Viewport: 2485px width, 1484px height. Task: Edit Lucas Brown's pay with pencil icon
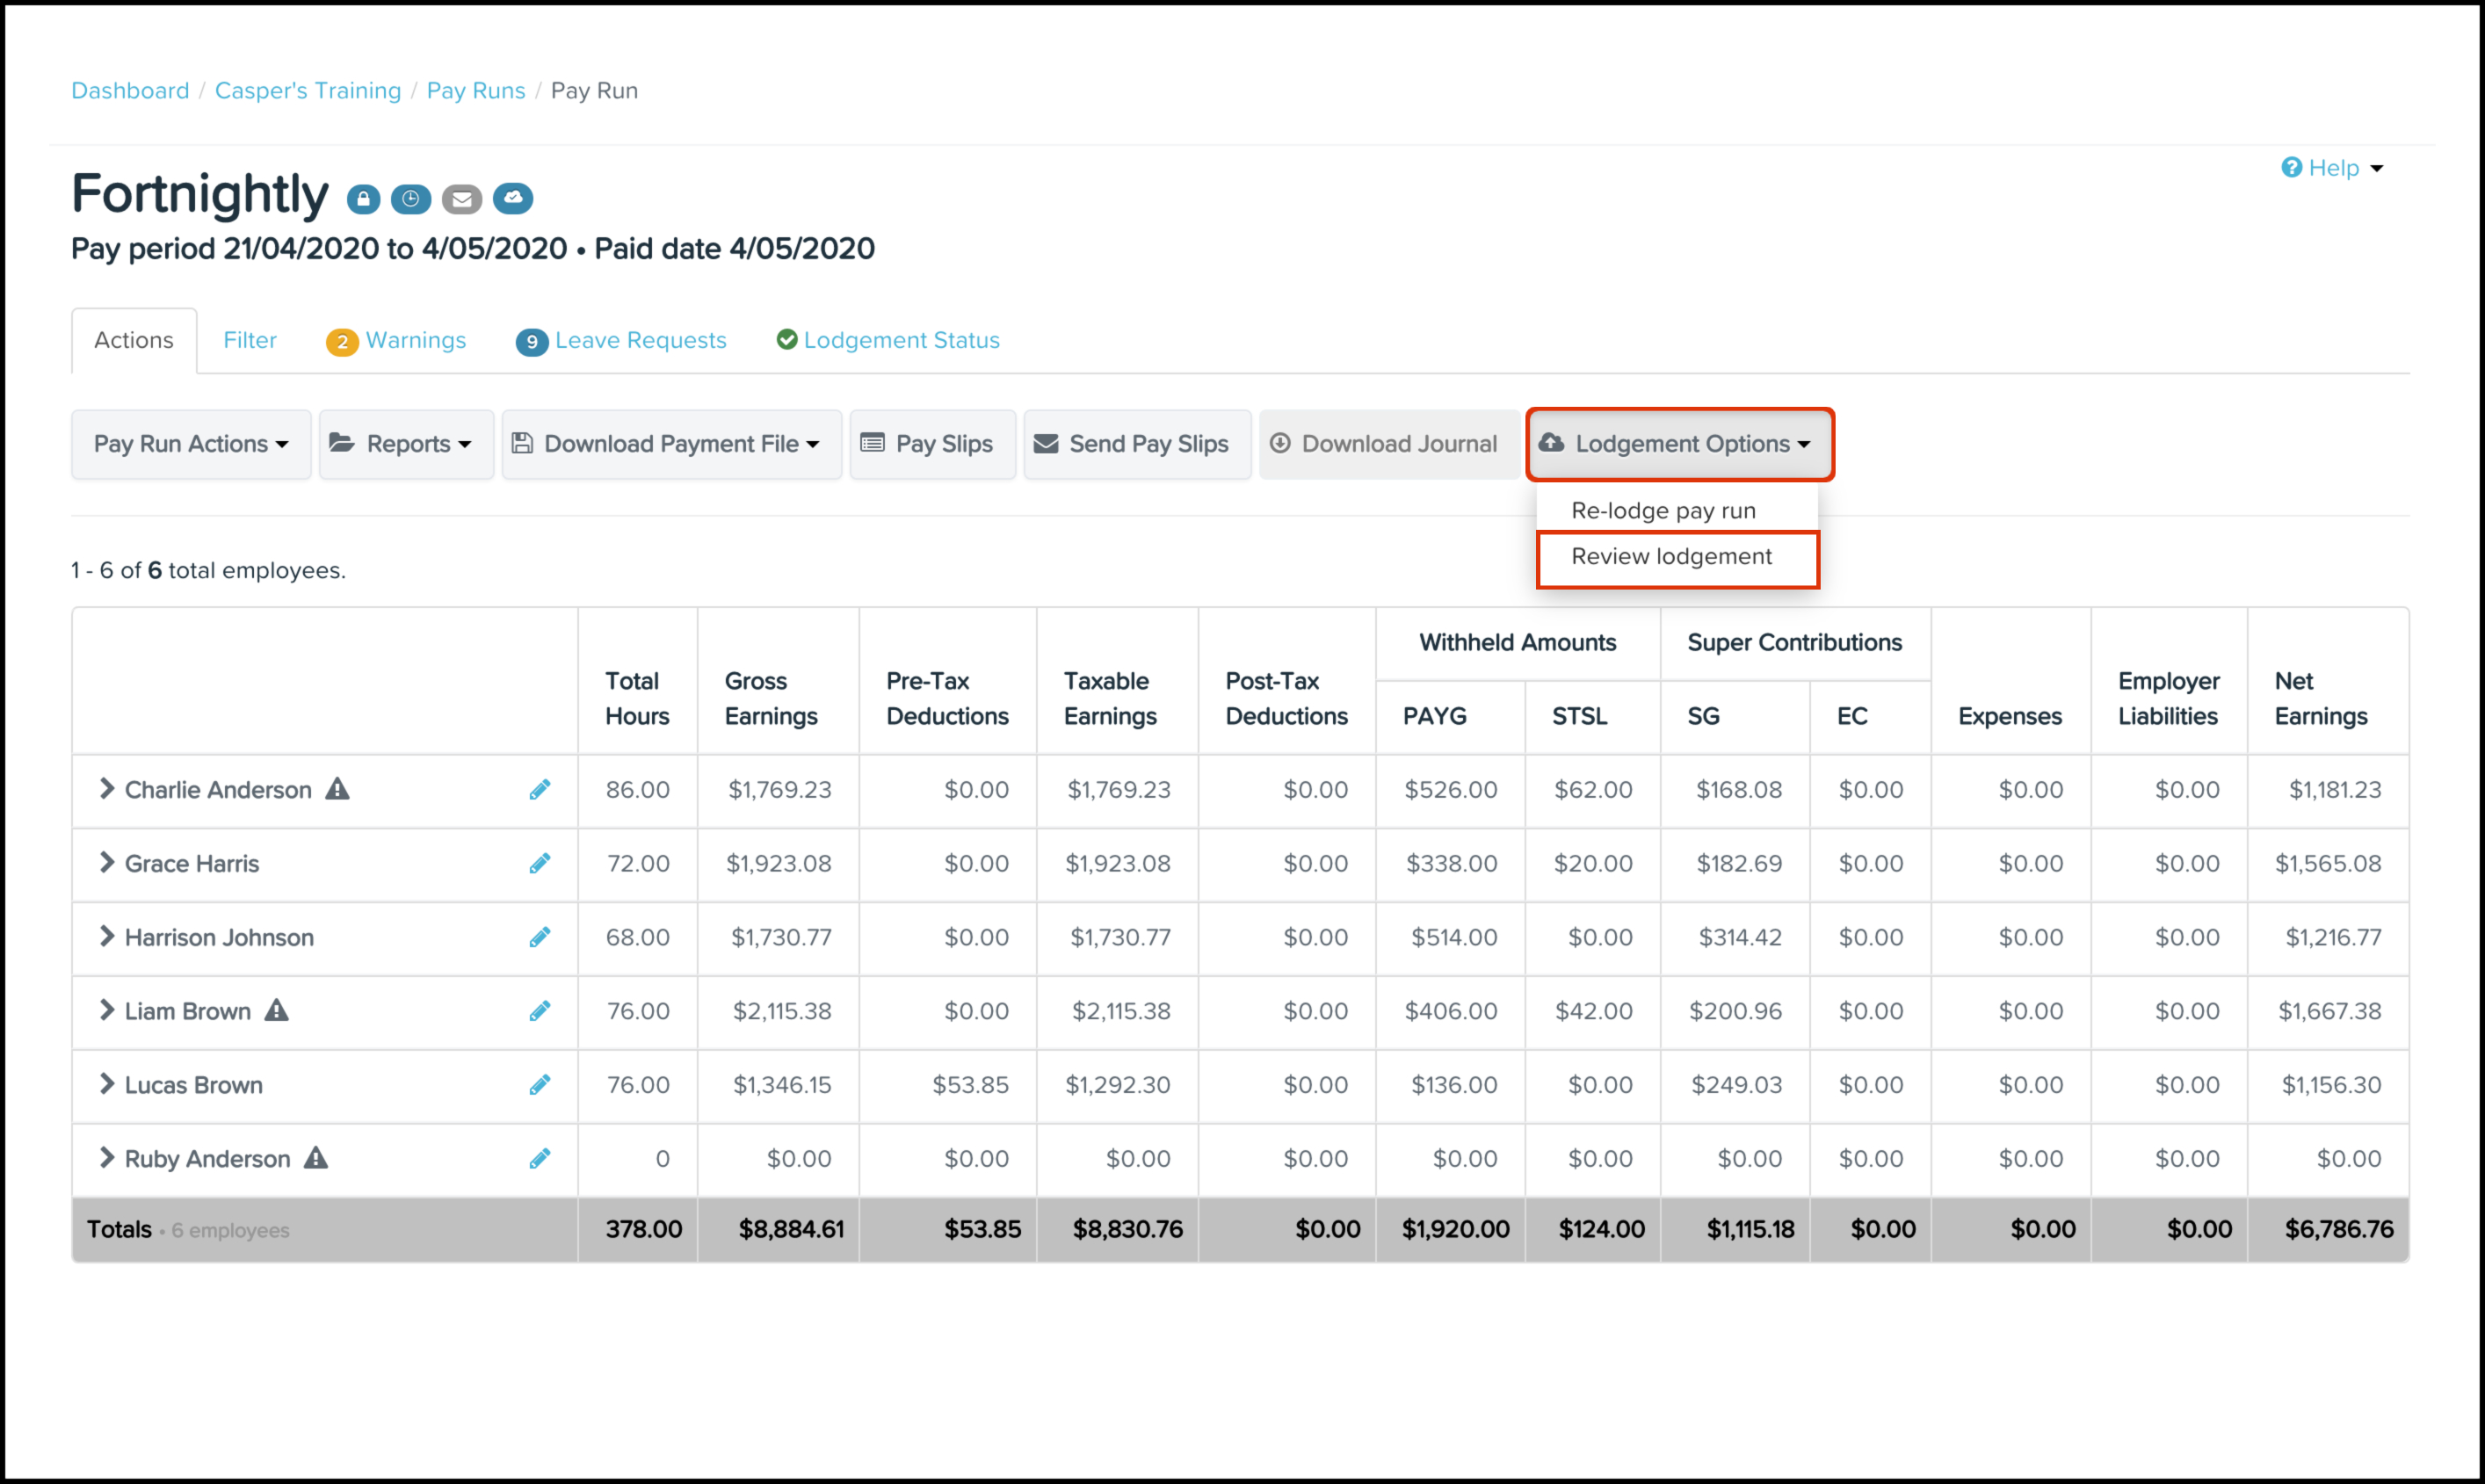540,1085
